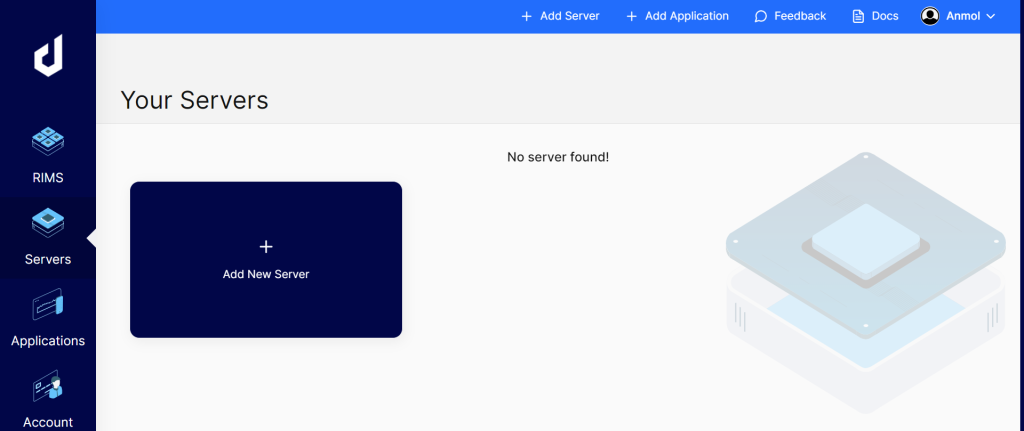
Task: Open the Account label in the sidebar
Action: 48,422
